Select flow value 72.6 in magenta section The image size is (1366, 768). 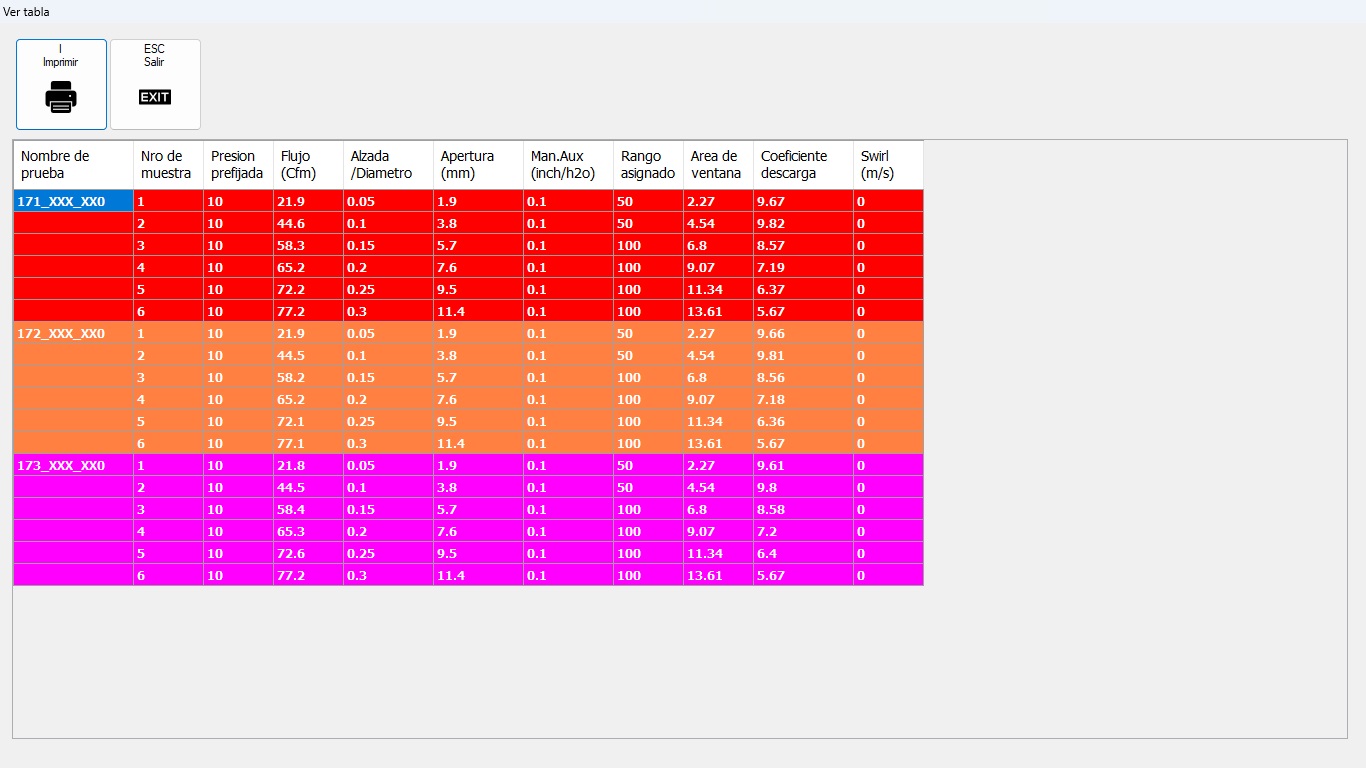tap(308, 553)
